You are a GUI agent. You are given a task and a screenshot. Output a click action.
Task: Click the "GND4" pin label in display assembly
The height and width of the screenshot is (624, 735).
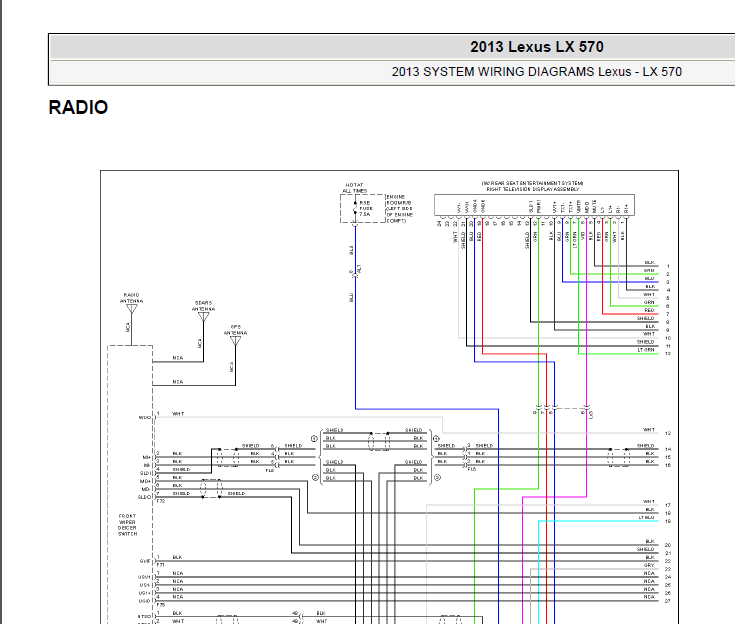pyautogui.click(x=475, y=206)
